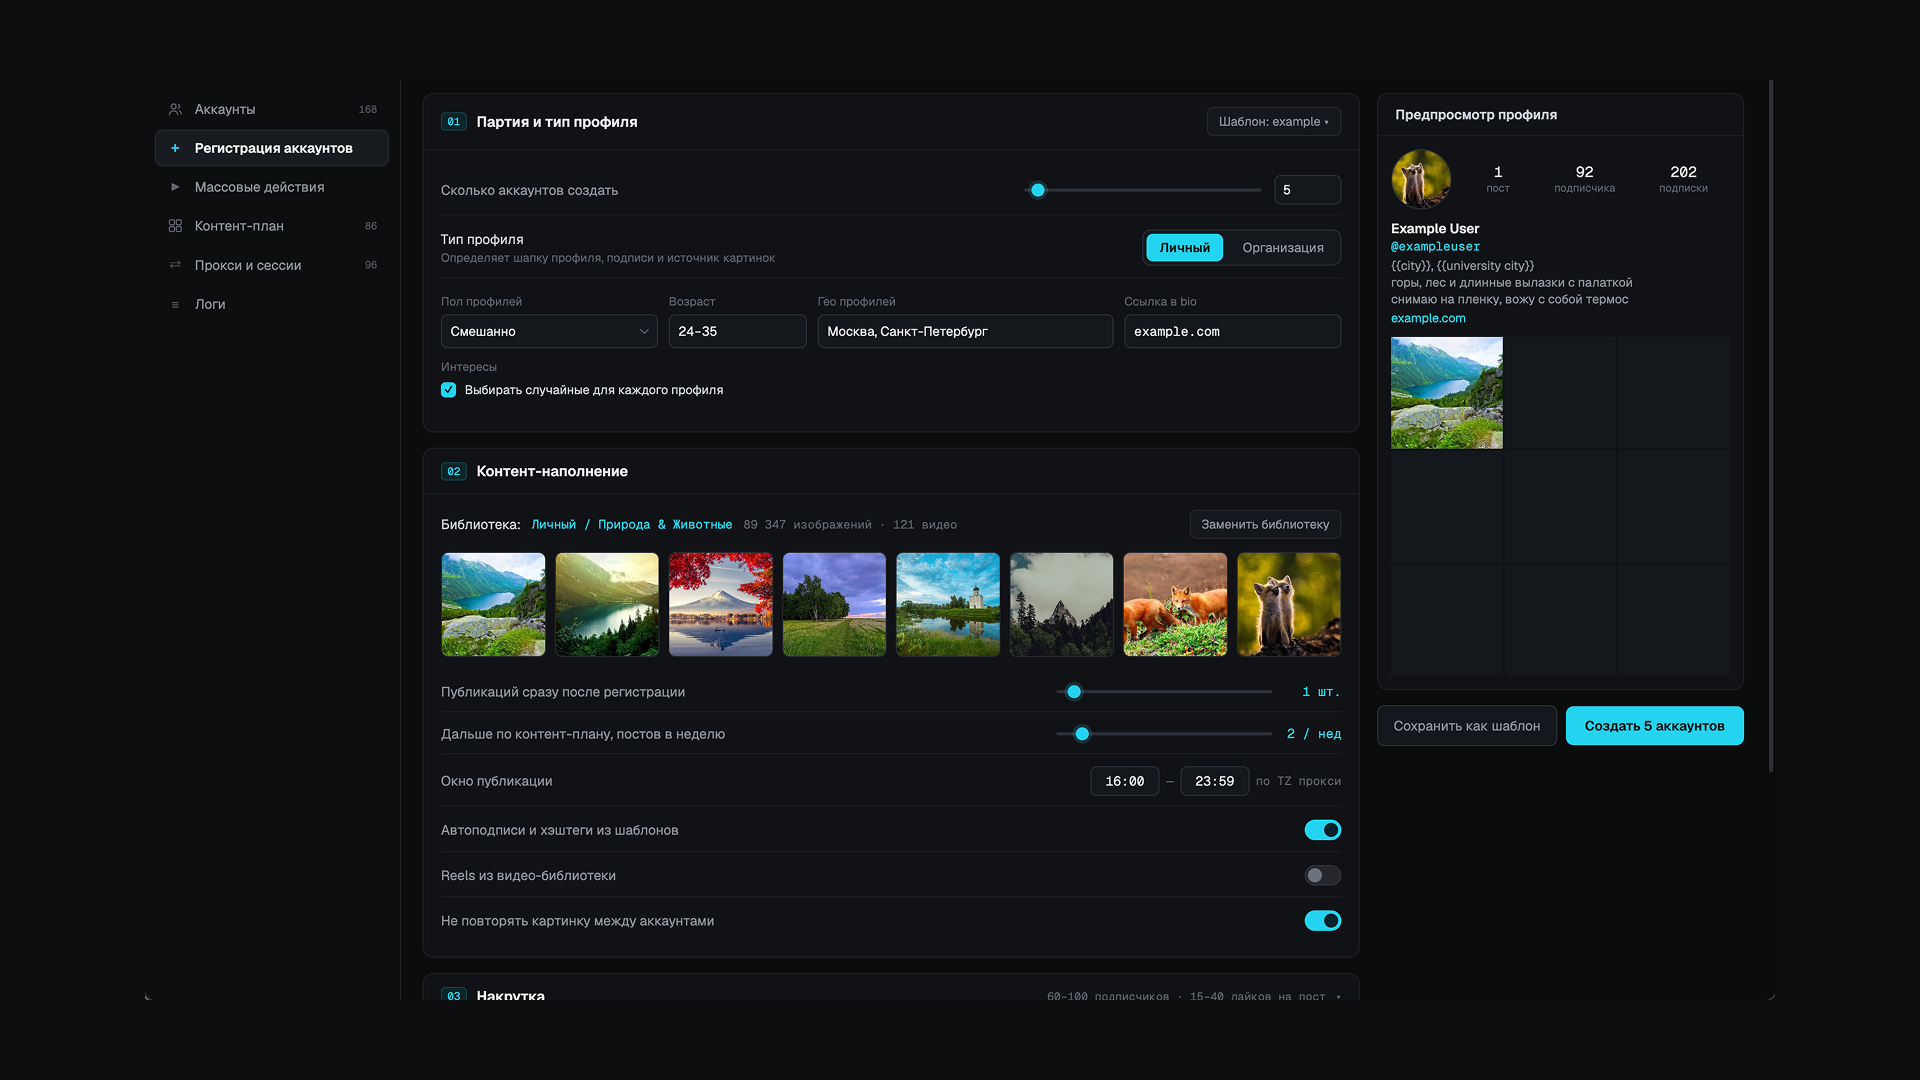This screenshot has width=1920, height=1080.
Task: Click the 16:00 start time field
Action: point(1124,781)
